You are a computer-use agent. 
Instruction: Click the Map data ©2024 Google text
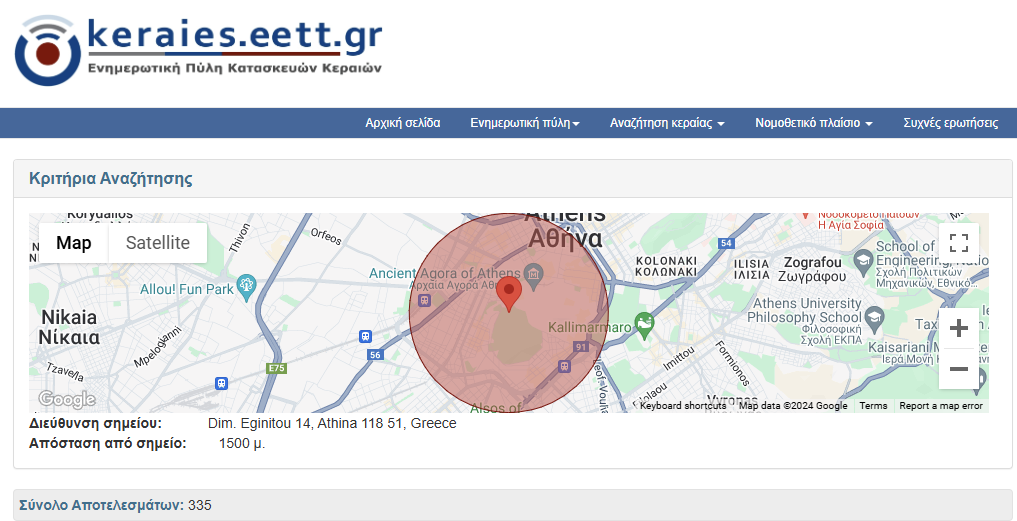[793, 406]
